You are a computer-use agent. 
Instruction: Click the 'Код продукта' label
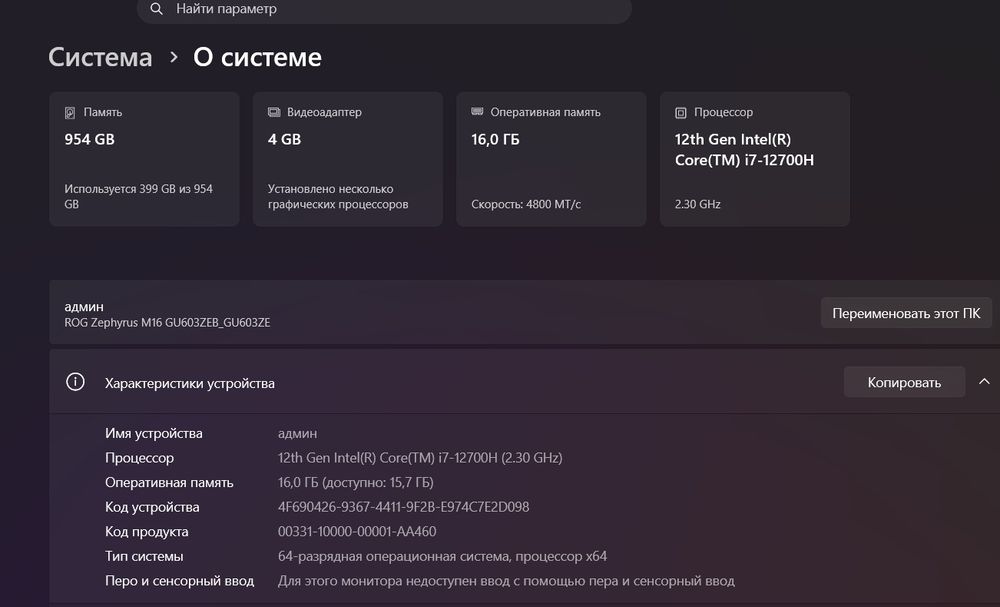click(x=147, y=532)
